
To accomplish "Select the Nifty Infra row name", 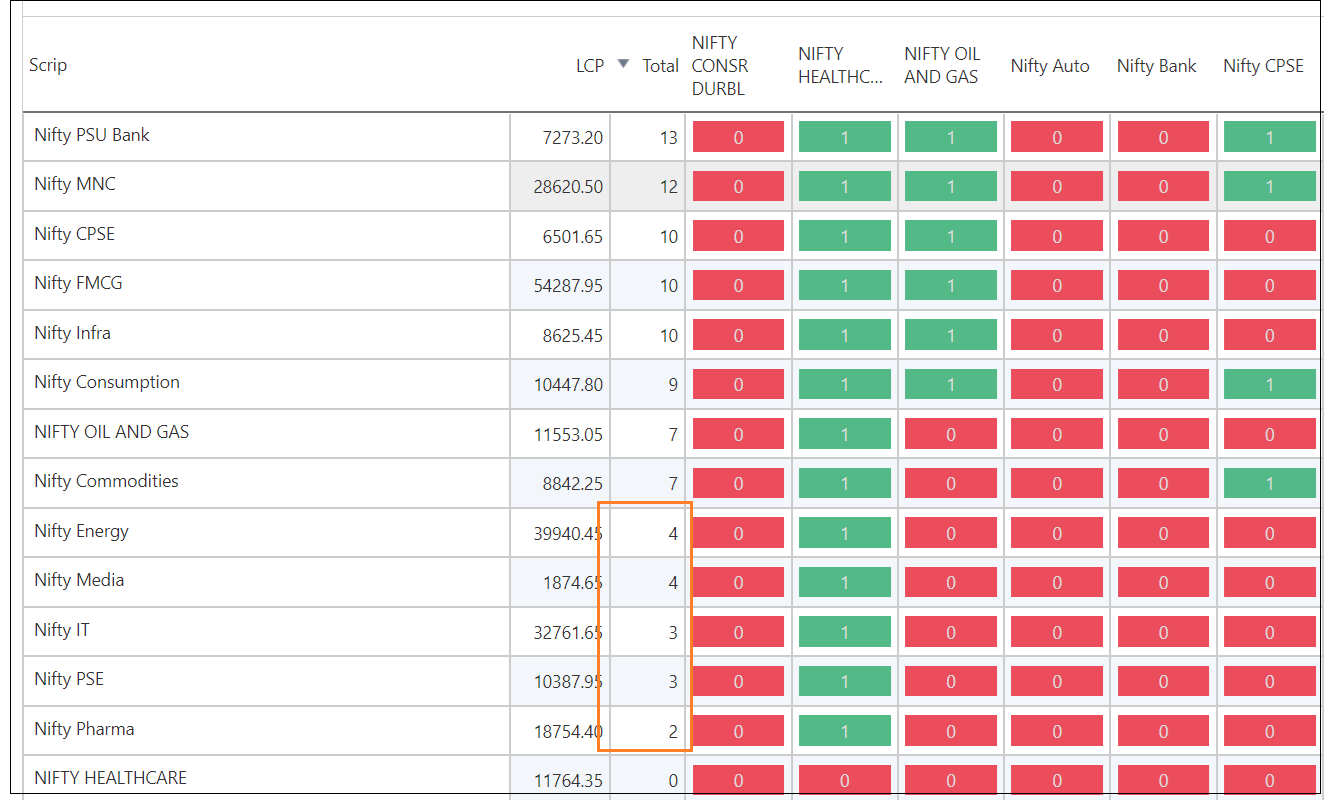I will click(72, 333).
